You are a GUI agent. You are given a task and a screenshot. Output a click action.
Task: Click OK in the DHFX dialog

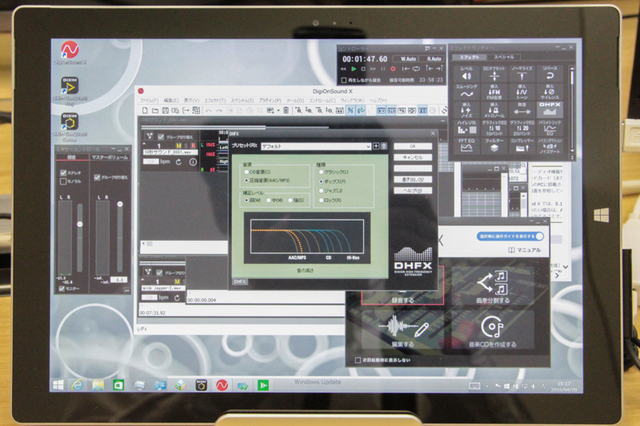click(x=413, y=146)
